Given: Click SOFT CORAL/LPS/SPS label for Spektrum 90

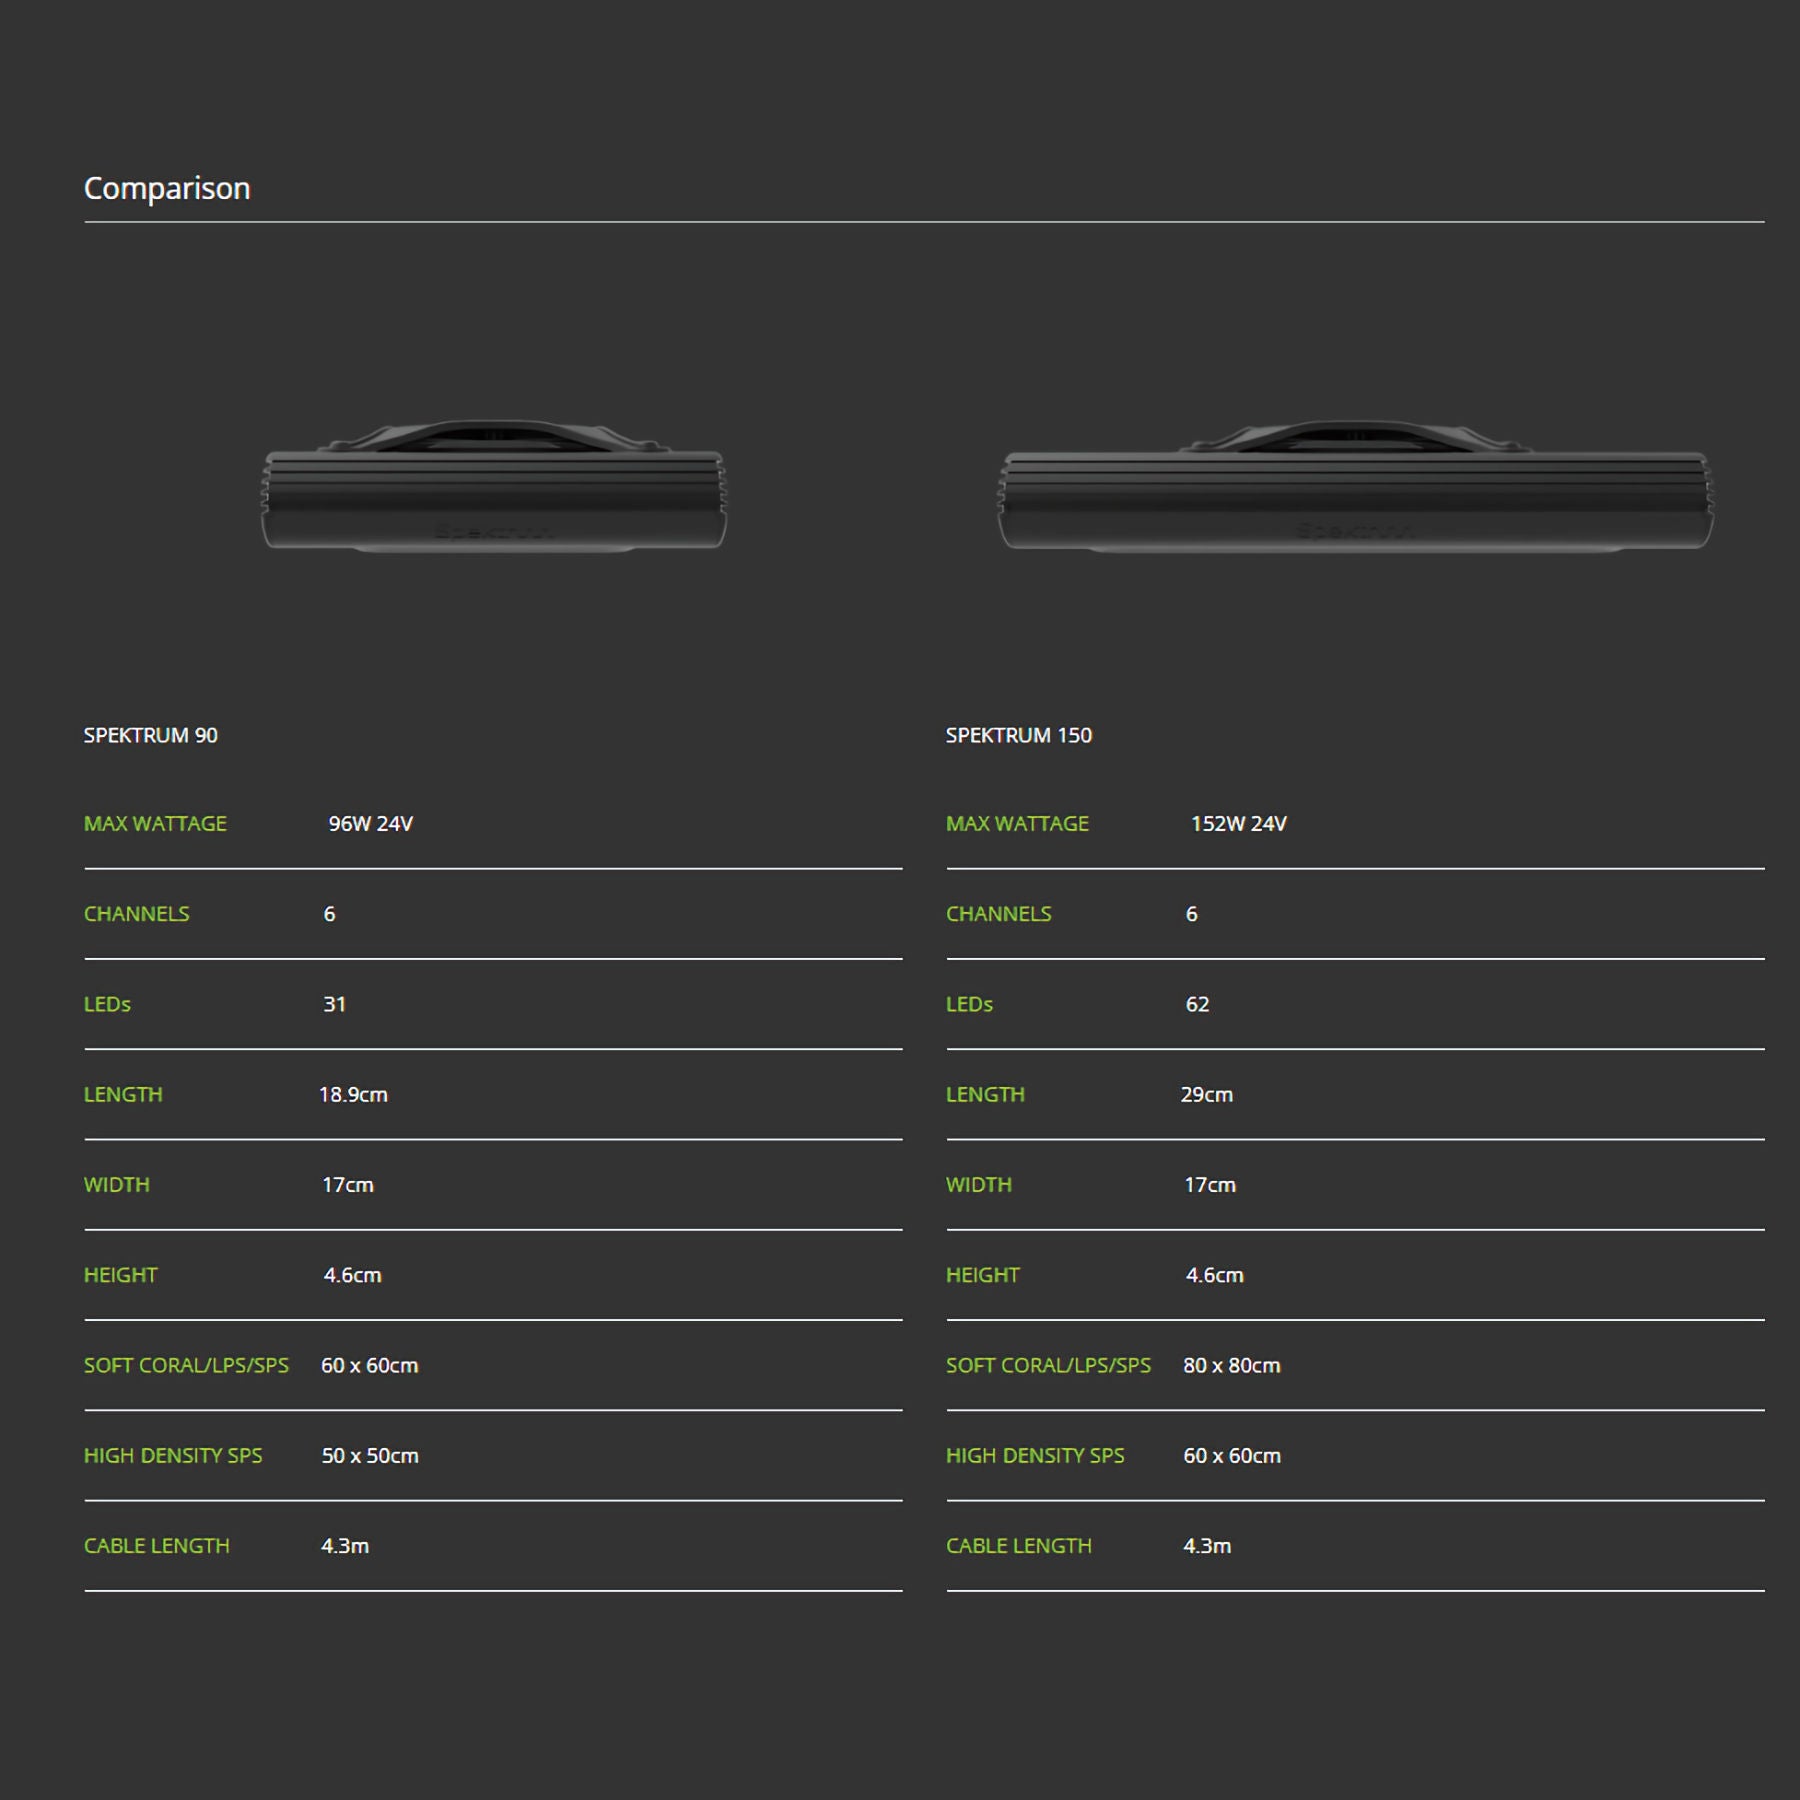Looking at the screenshot, I should click(186, 1365).
